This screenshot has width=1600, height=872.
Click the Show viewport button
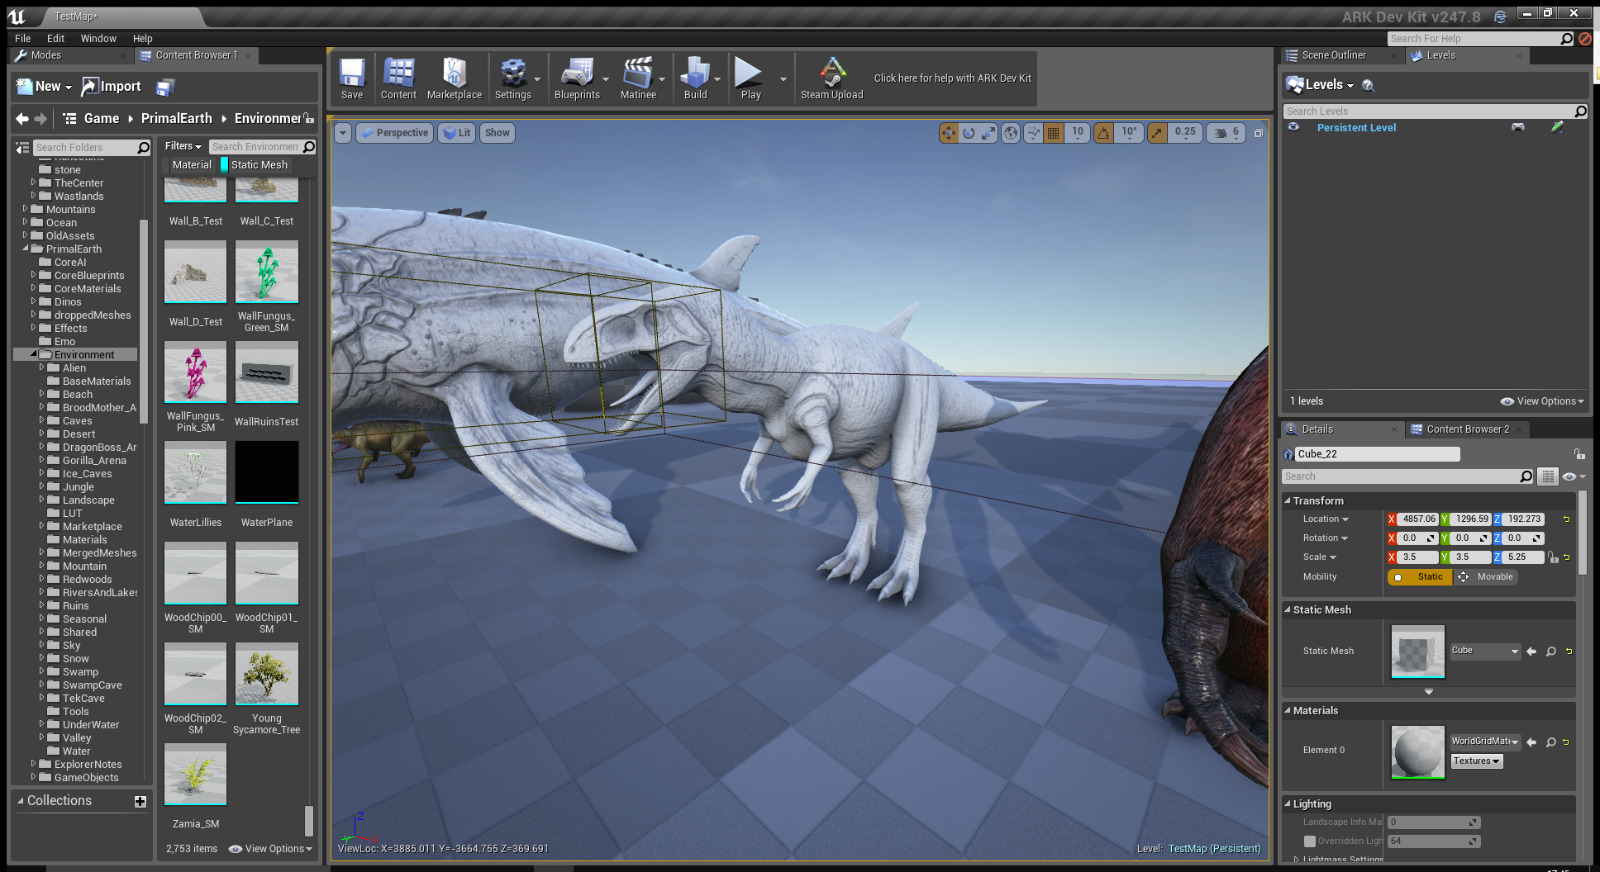(497, 133)
